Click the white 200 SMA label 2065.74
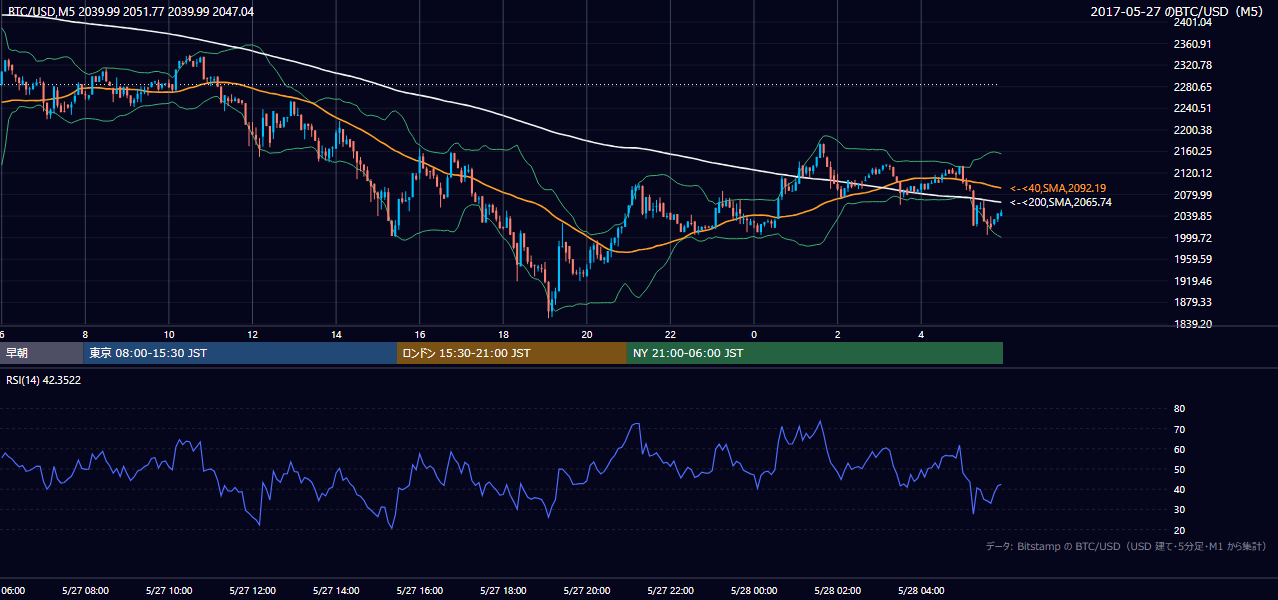The height and width of the screenshot is (600, 1278). click(x=1060, y=202)
